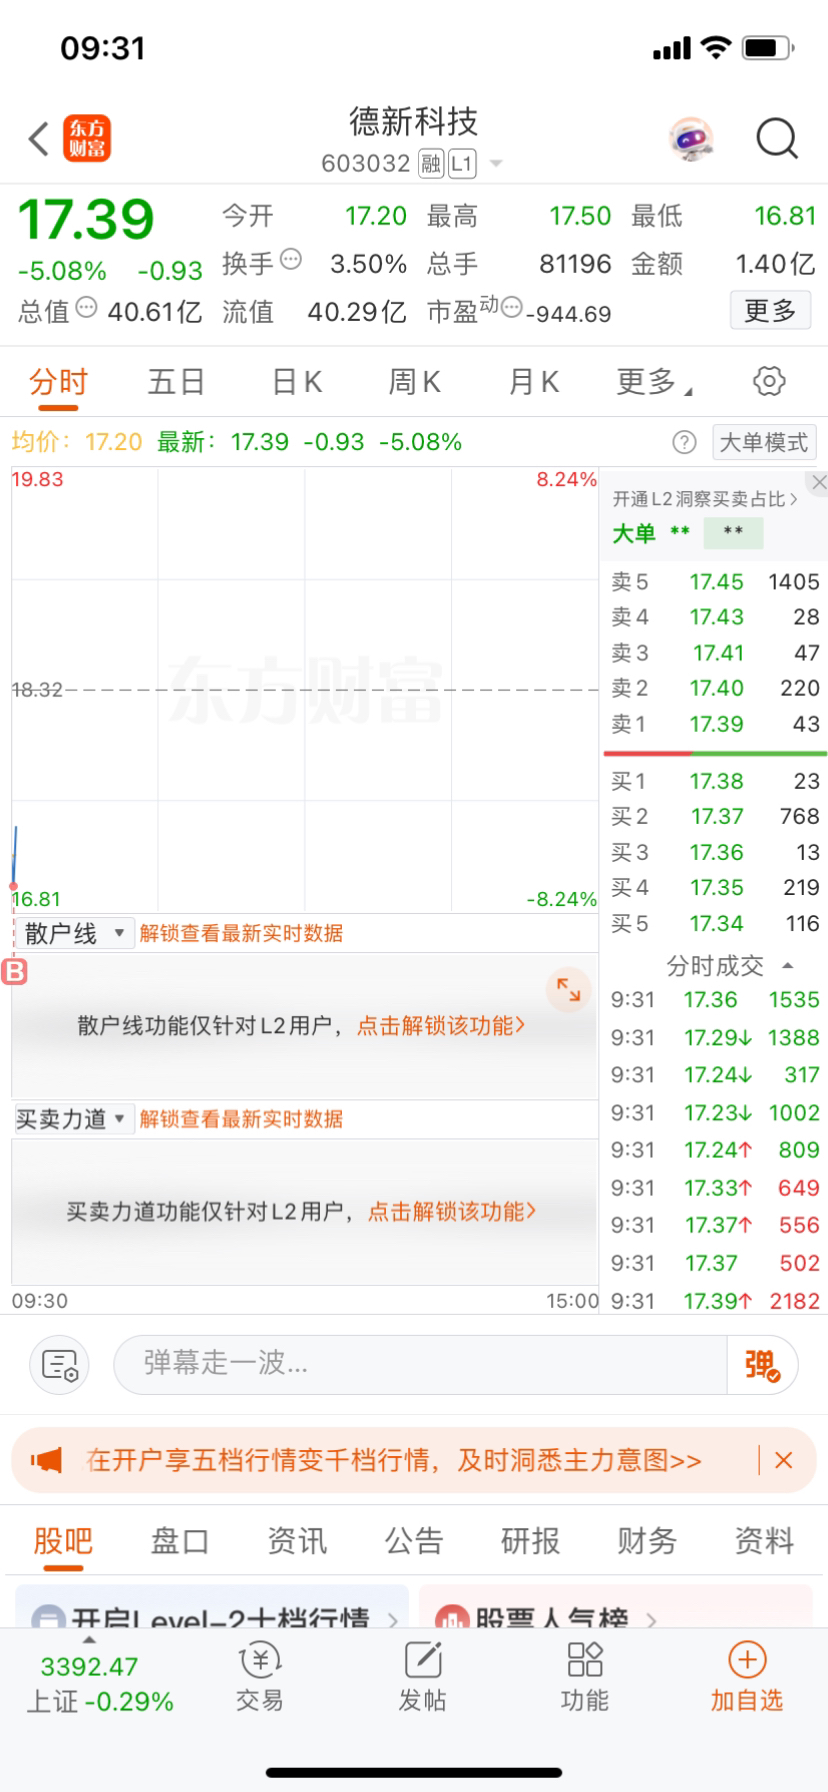Switch to the 资料 tab
Screen dimensions: 828x1792
[764, 1541]
